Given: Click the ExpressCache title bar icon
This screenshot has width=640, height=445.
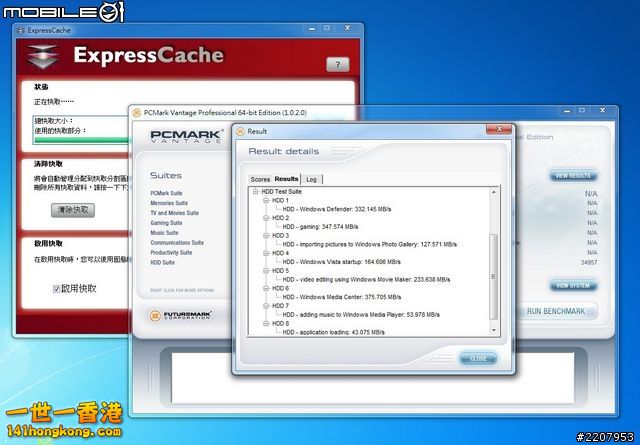Looking at the screenshot, I should tap(21, 31).
